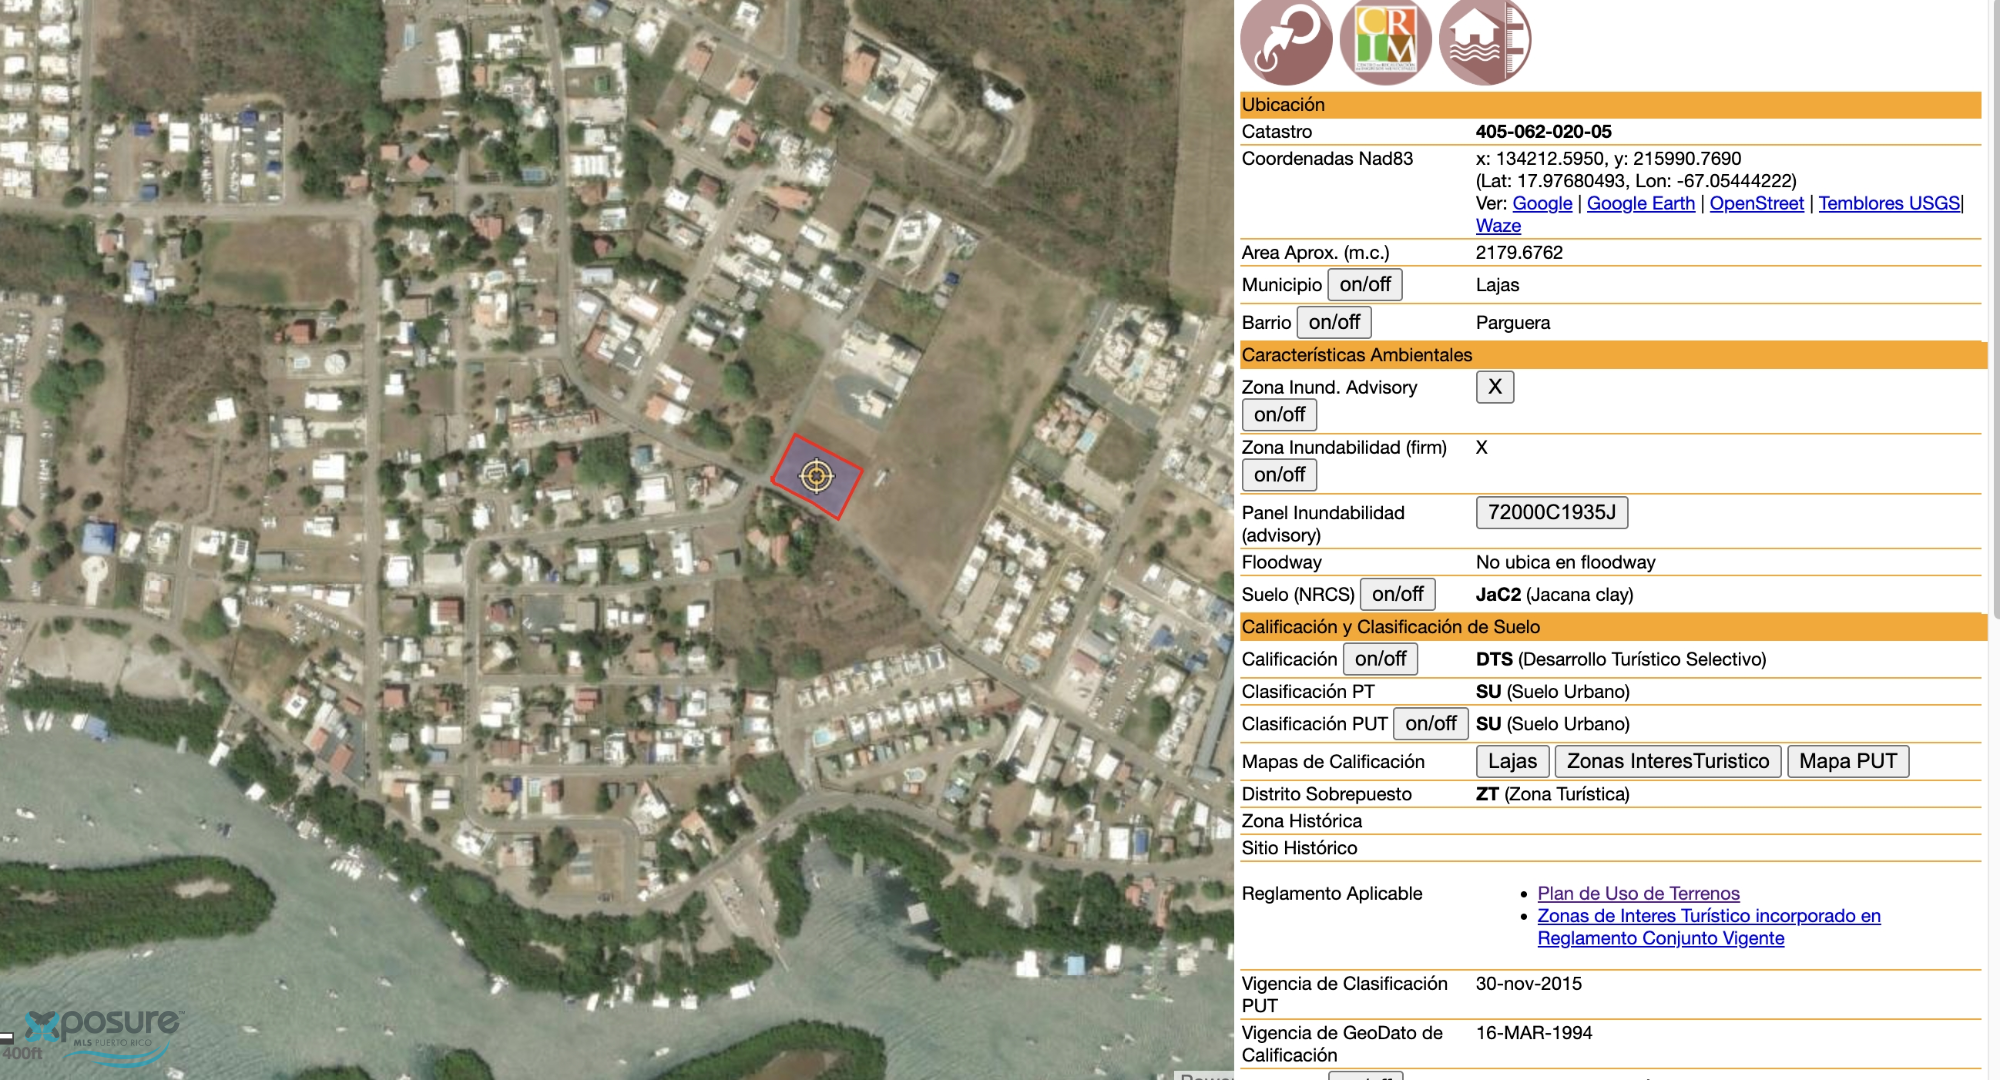
Task: Open flood panel 72000C1935J
Action: point(1551,513)
